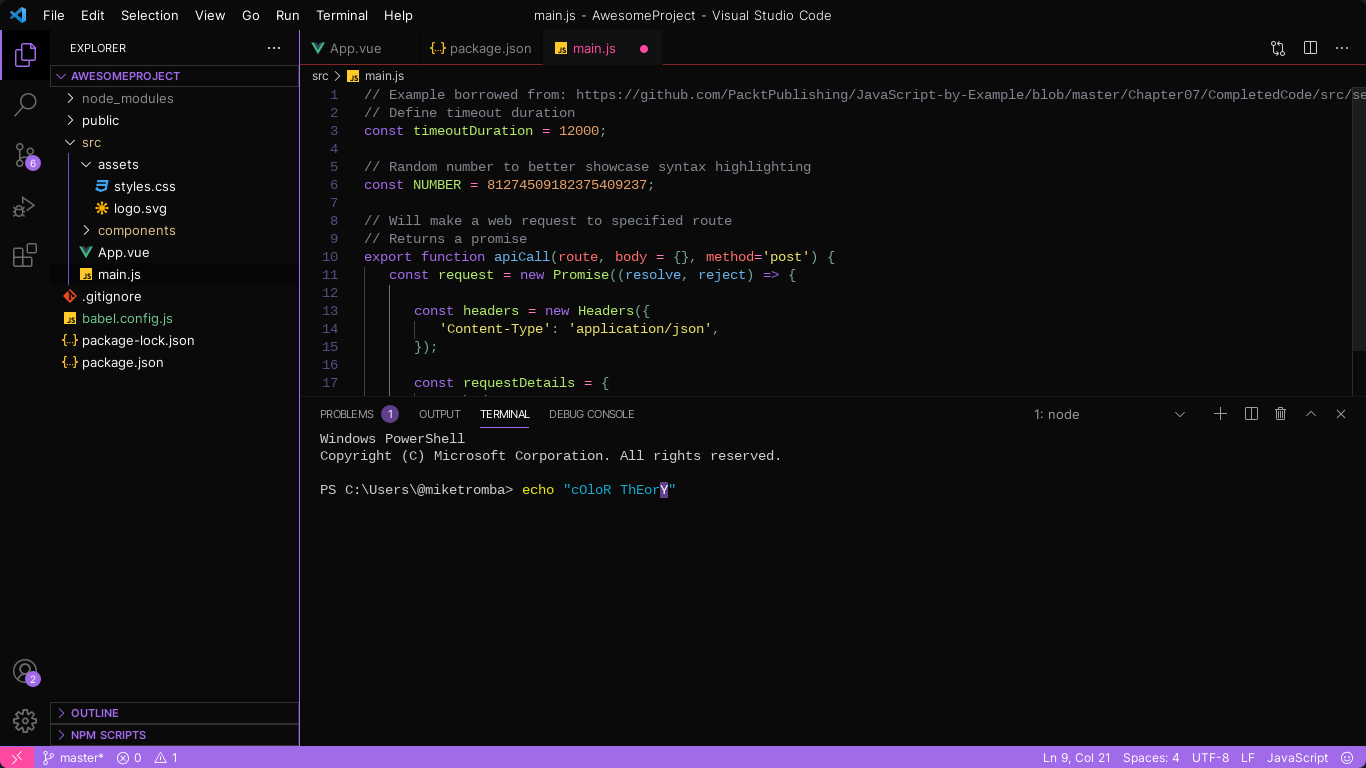Collapse the AWESOMEPROJECT root folder

(x=174, y=76)
